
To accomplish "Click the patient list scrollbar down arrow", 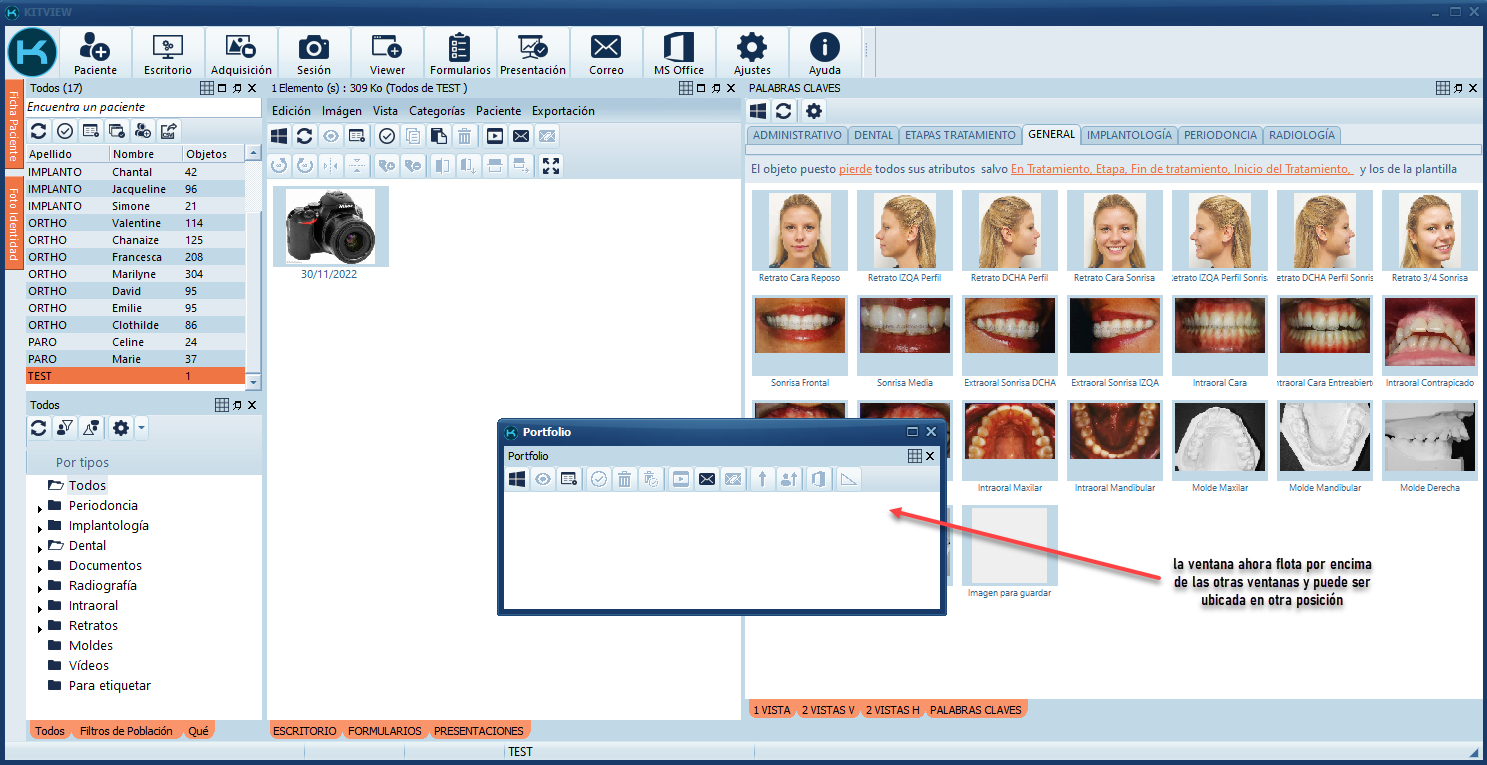I will 253,382.
